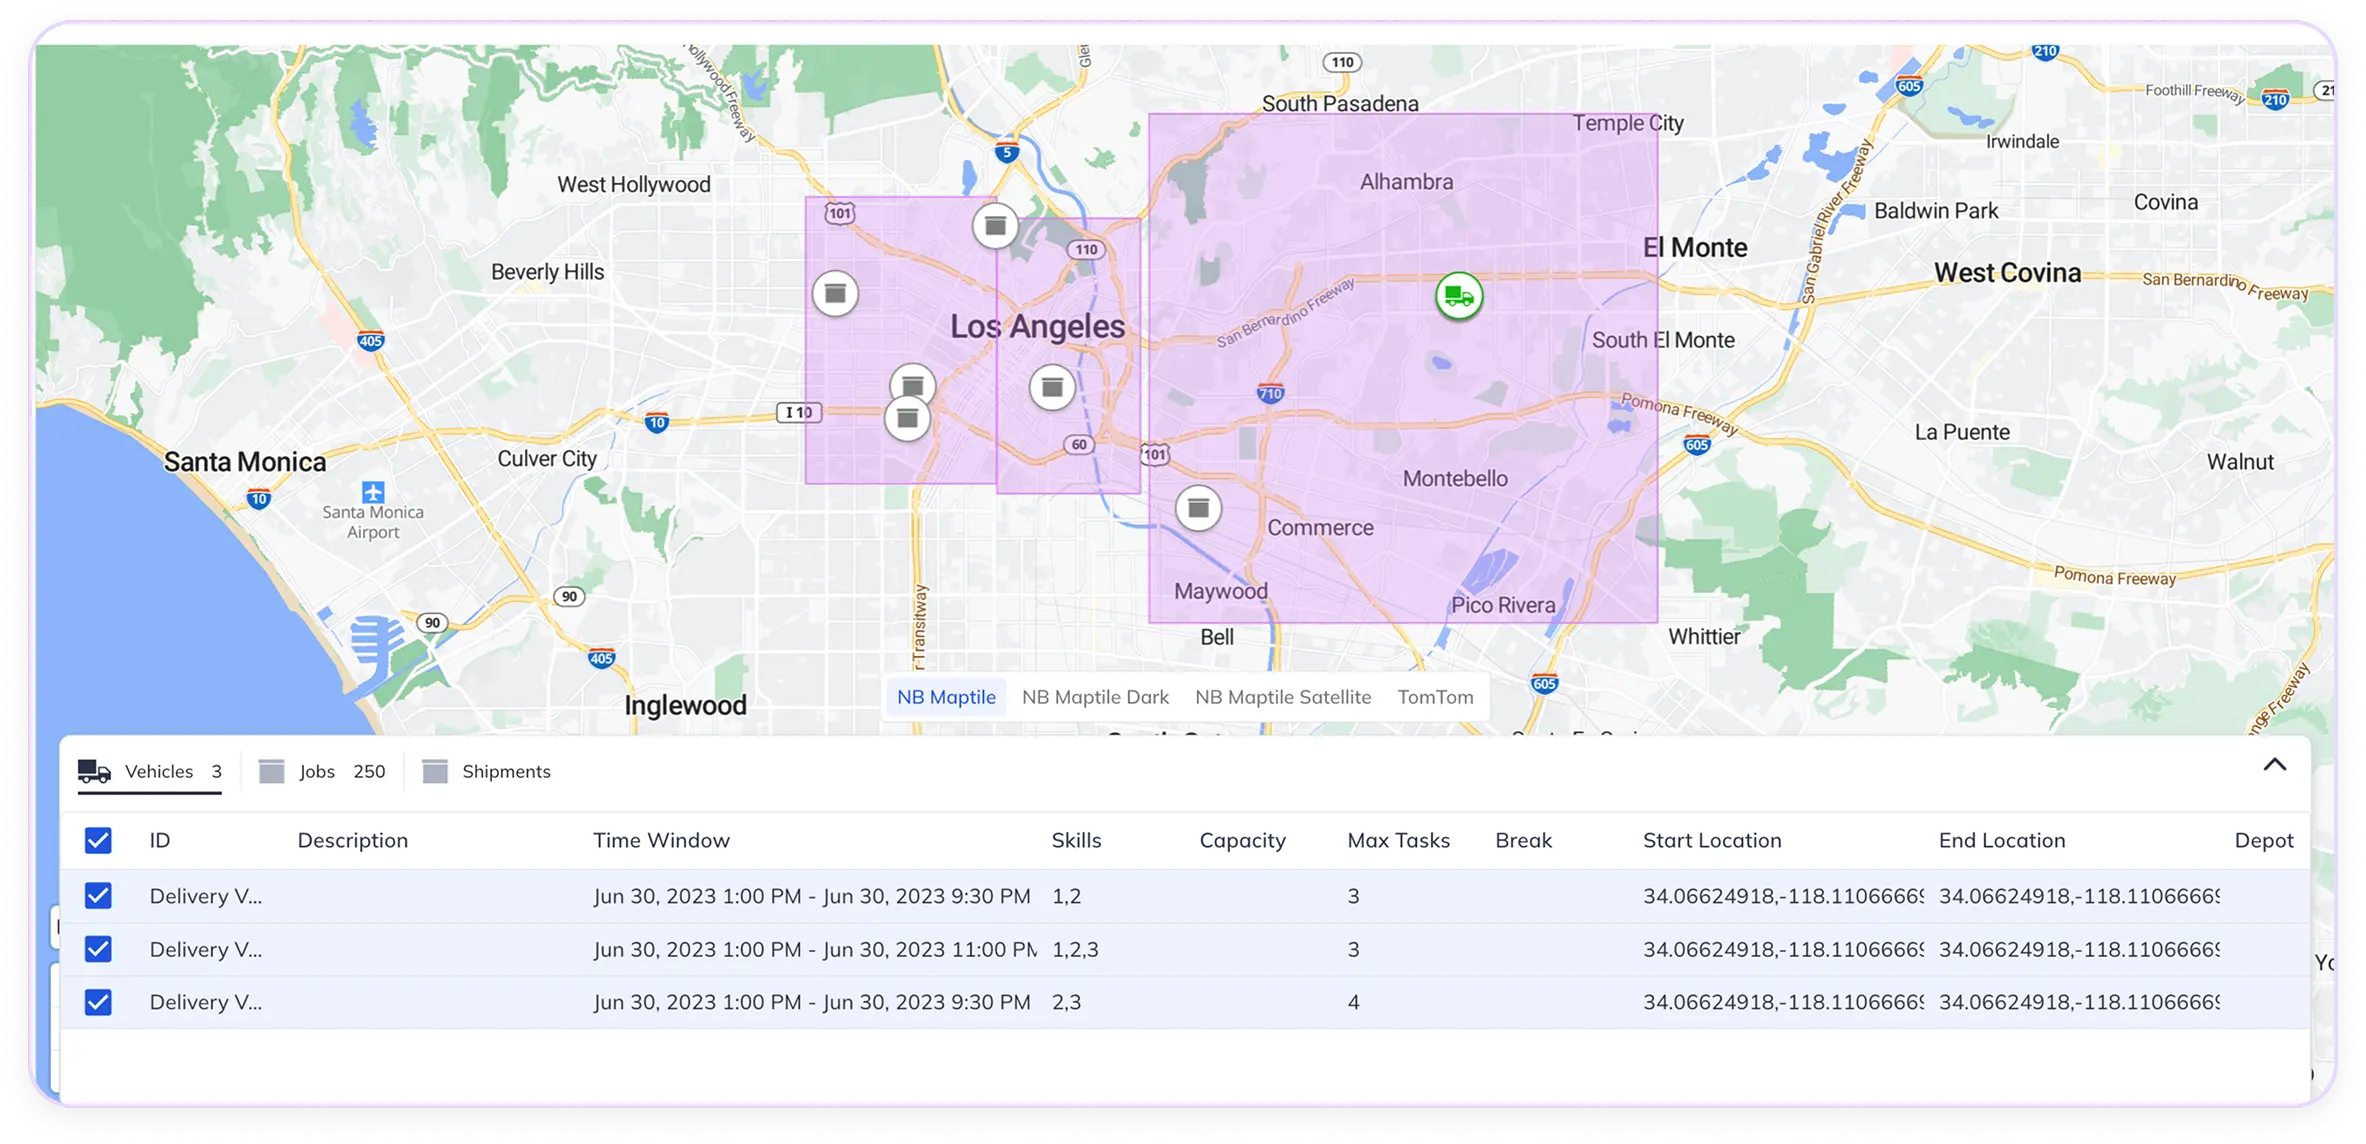Open the Vehicles tab
The height and width of the screenshot is (1144, 2366).
(150, 771)
